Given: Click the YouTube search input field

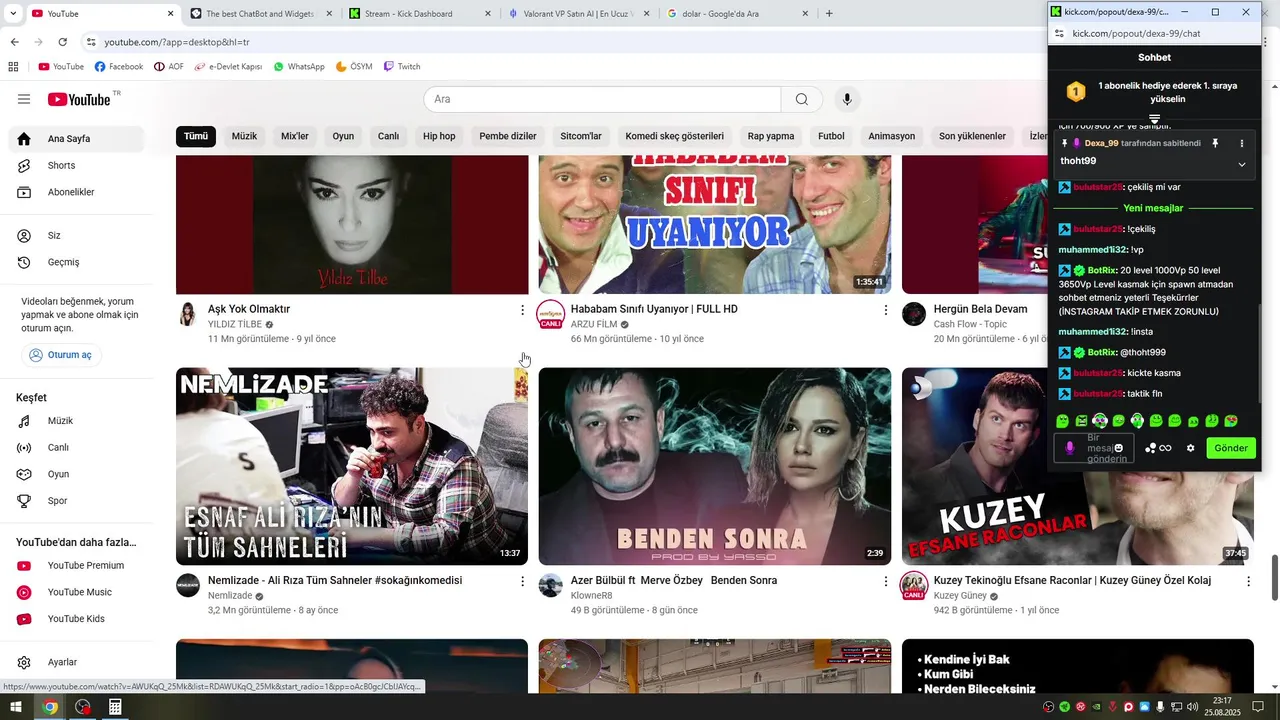Looking at the screenshot, I should click(x=602, y=99).
